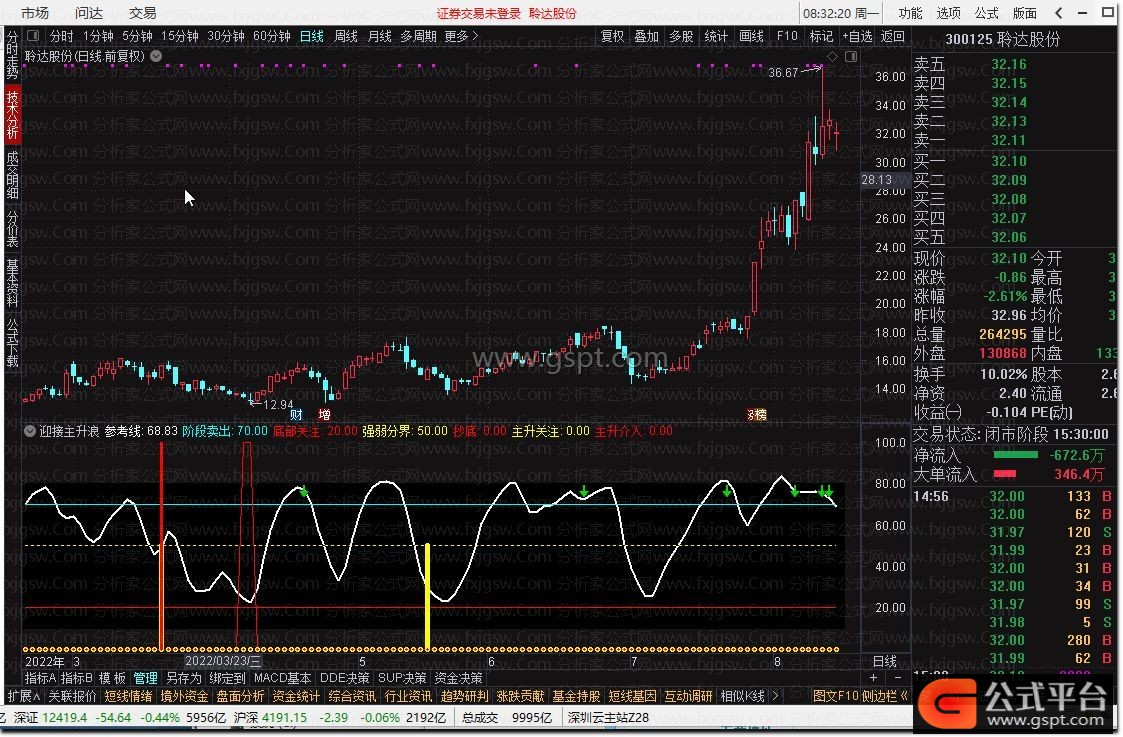Select the 15分钟 timeframe
1123x737 pixels.
point(179,36)
